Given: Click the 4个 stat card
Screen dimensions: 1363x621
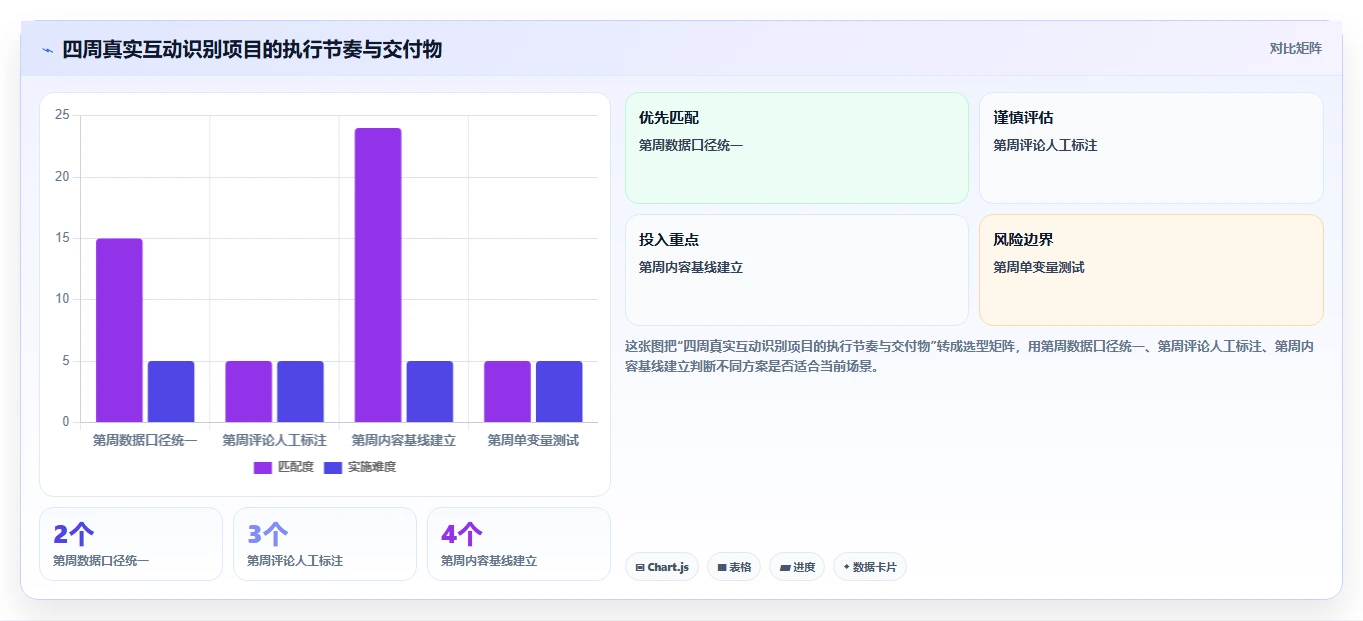Looking at the screenshot, I should click(x=519, y=544).
